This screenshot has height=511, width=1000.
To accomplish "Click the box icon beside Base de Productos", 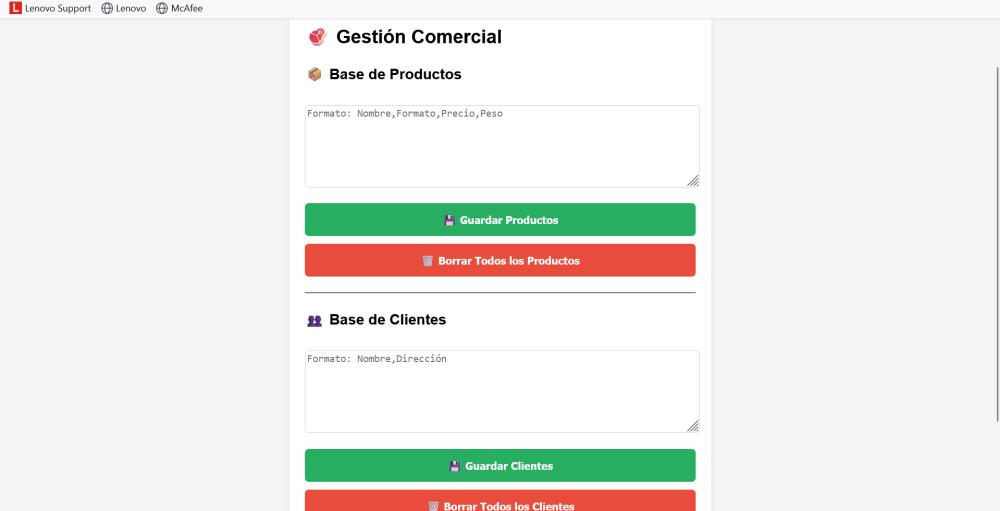I will [314, 75].
